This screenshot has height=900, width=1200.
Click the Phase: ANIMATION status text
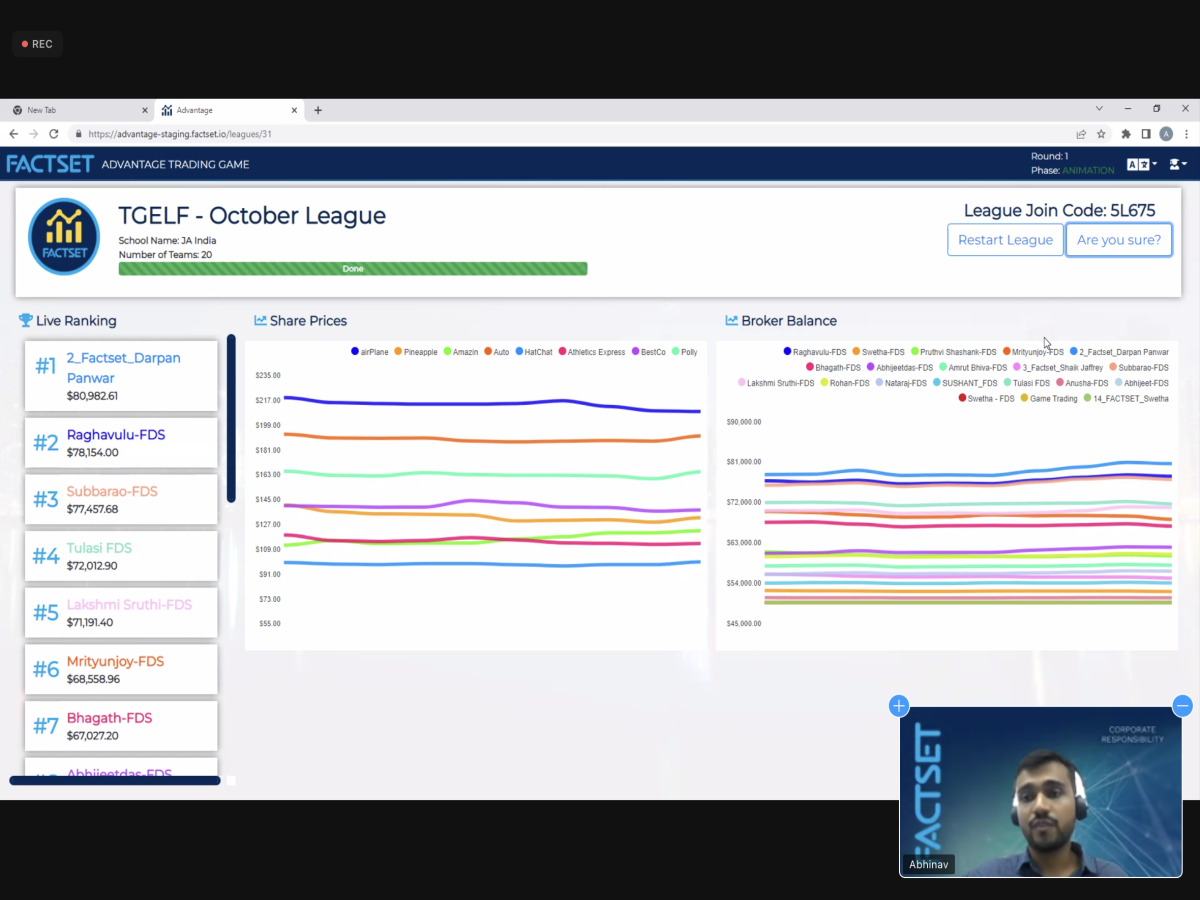[x=1072, y=170]
